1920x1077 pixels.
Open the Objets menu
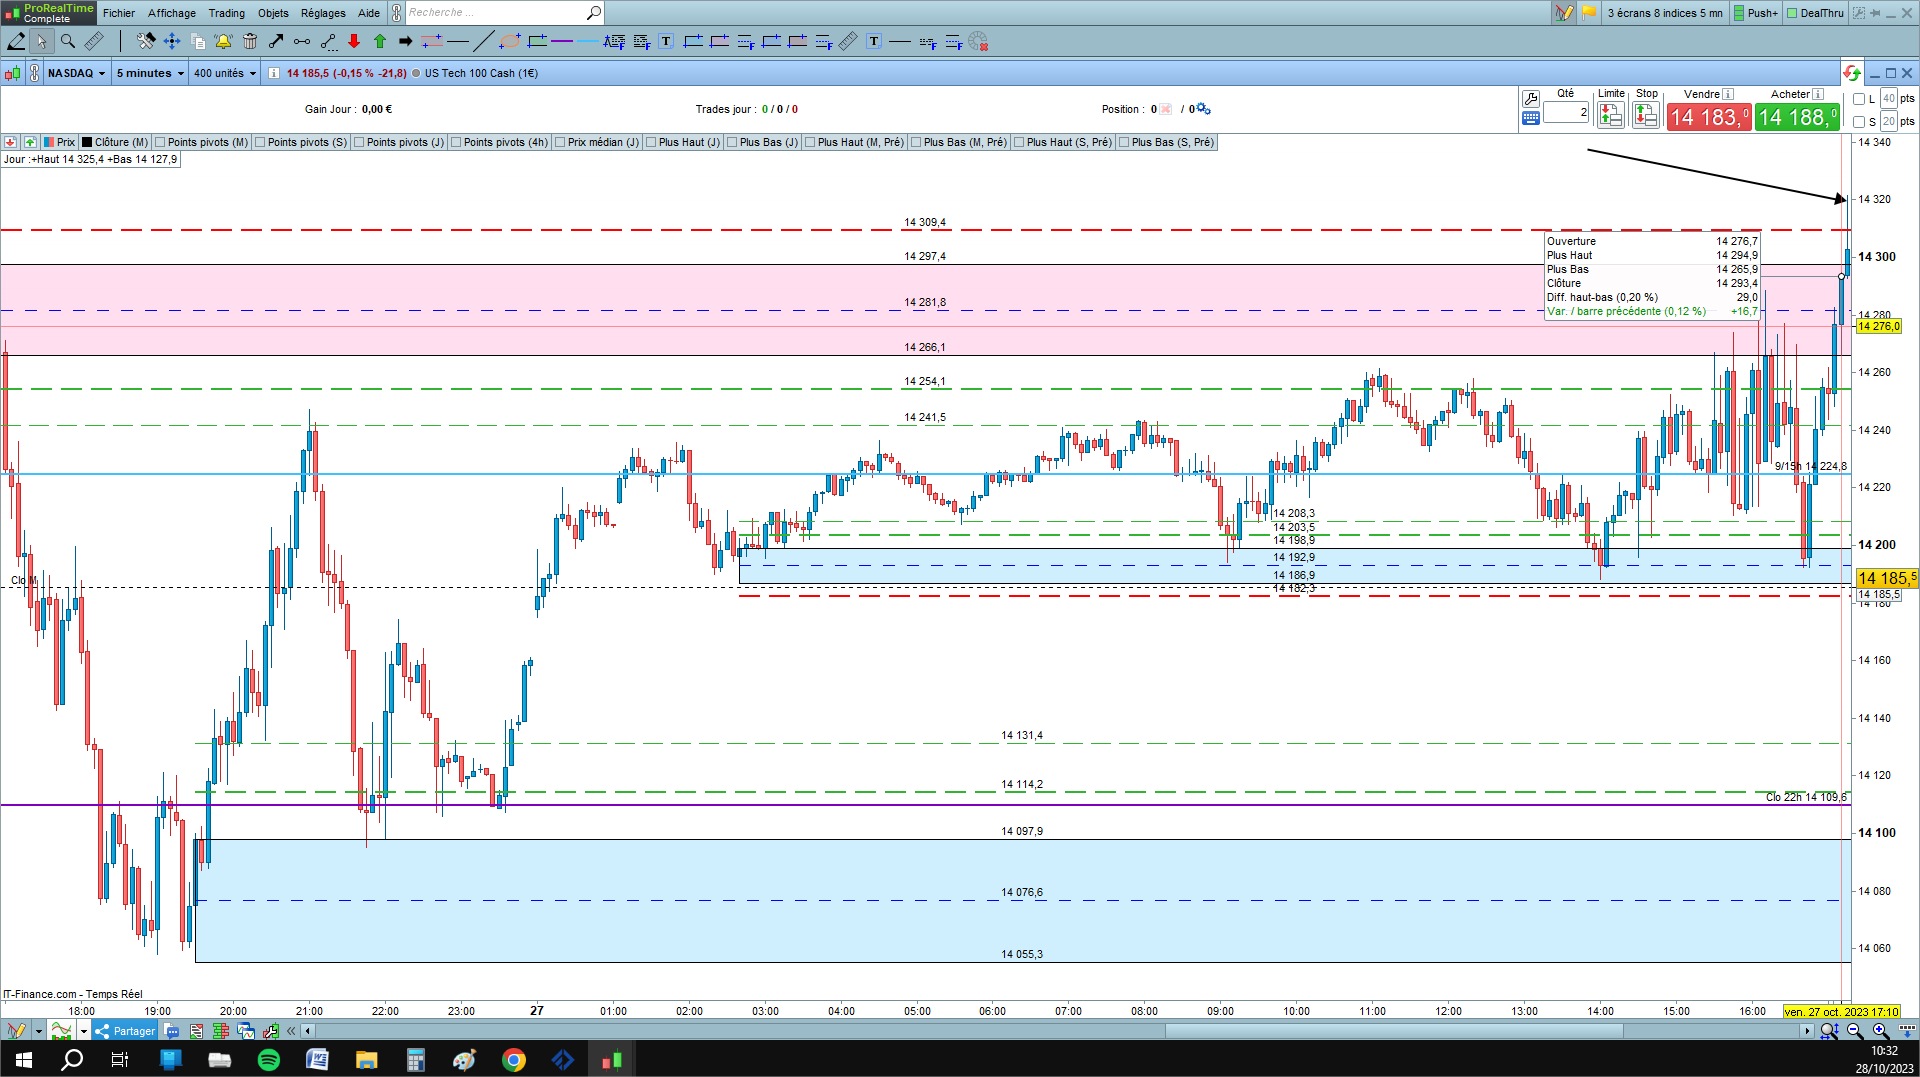point(273,13)
